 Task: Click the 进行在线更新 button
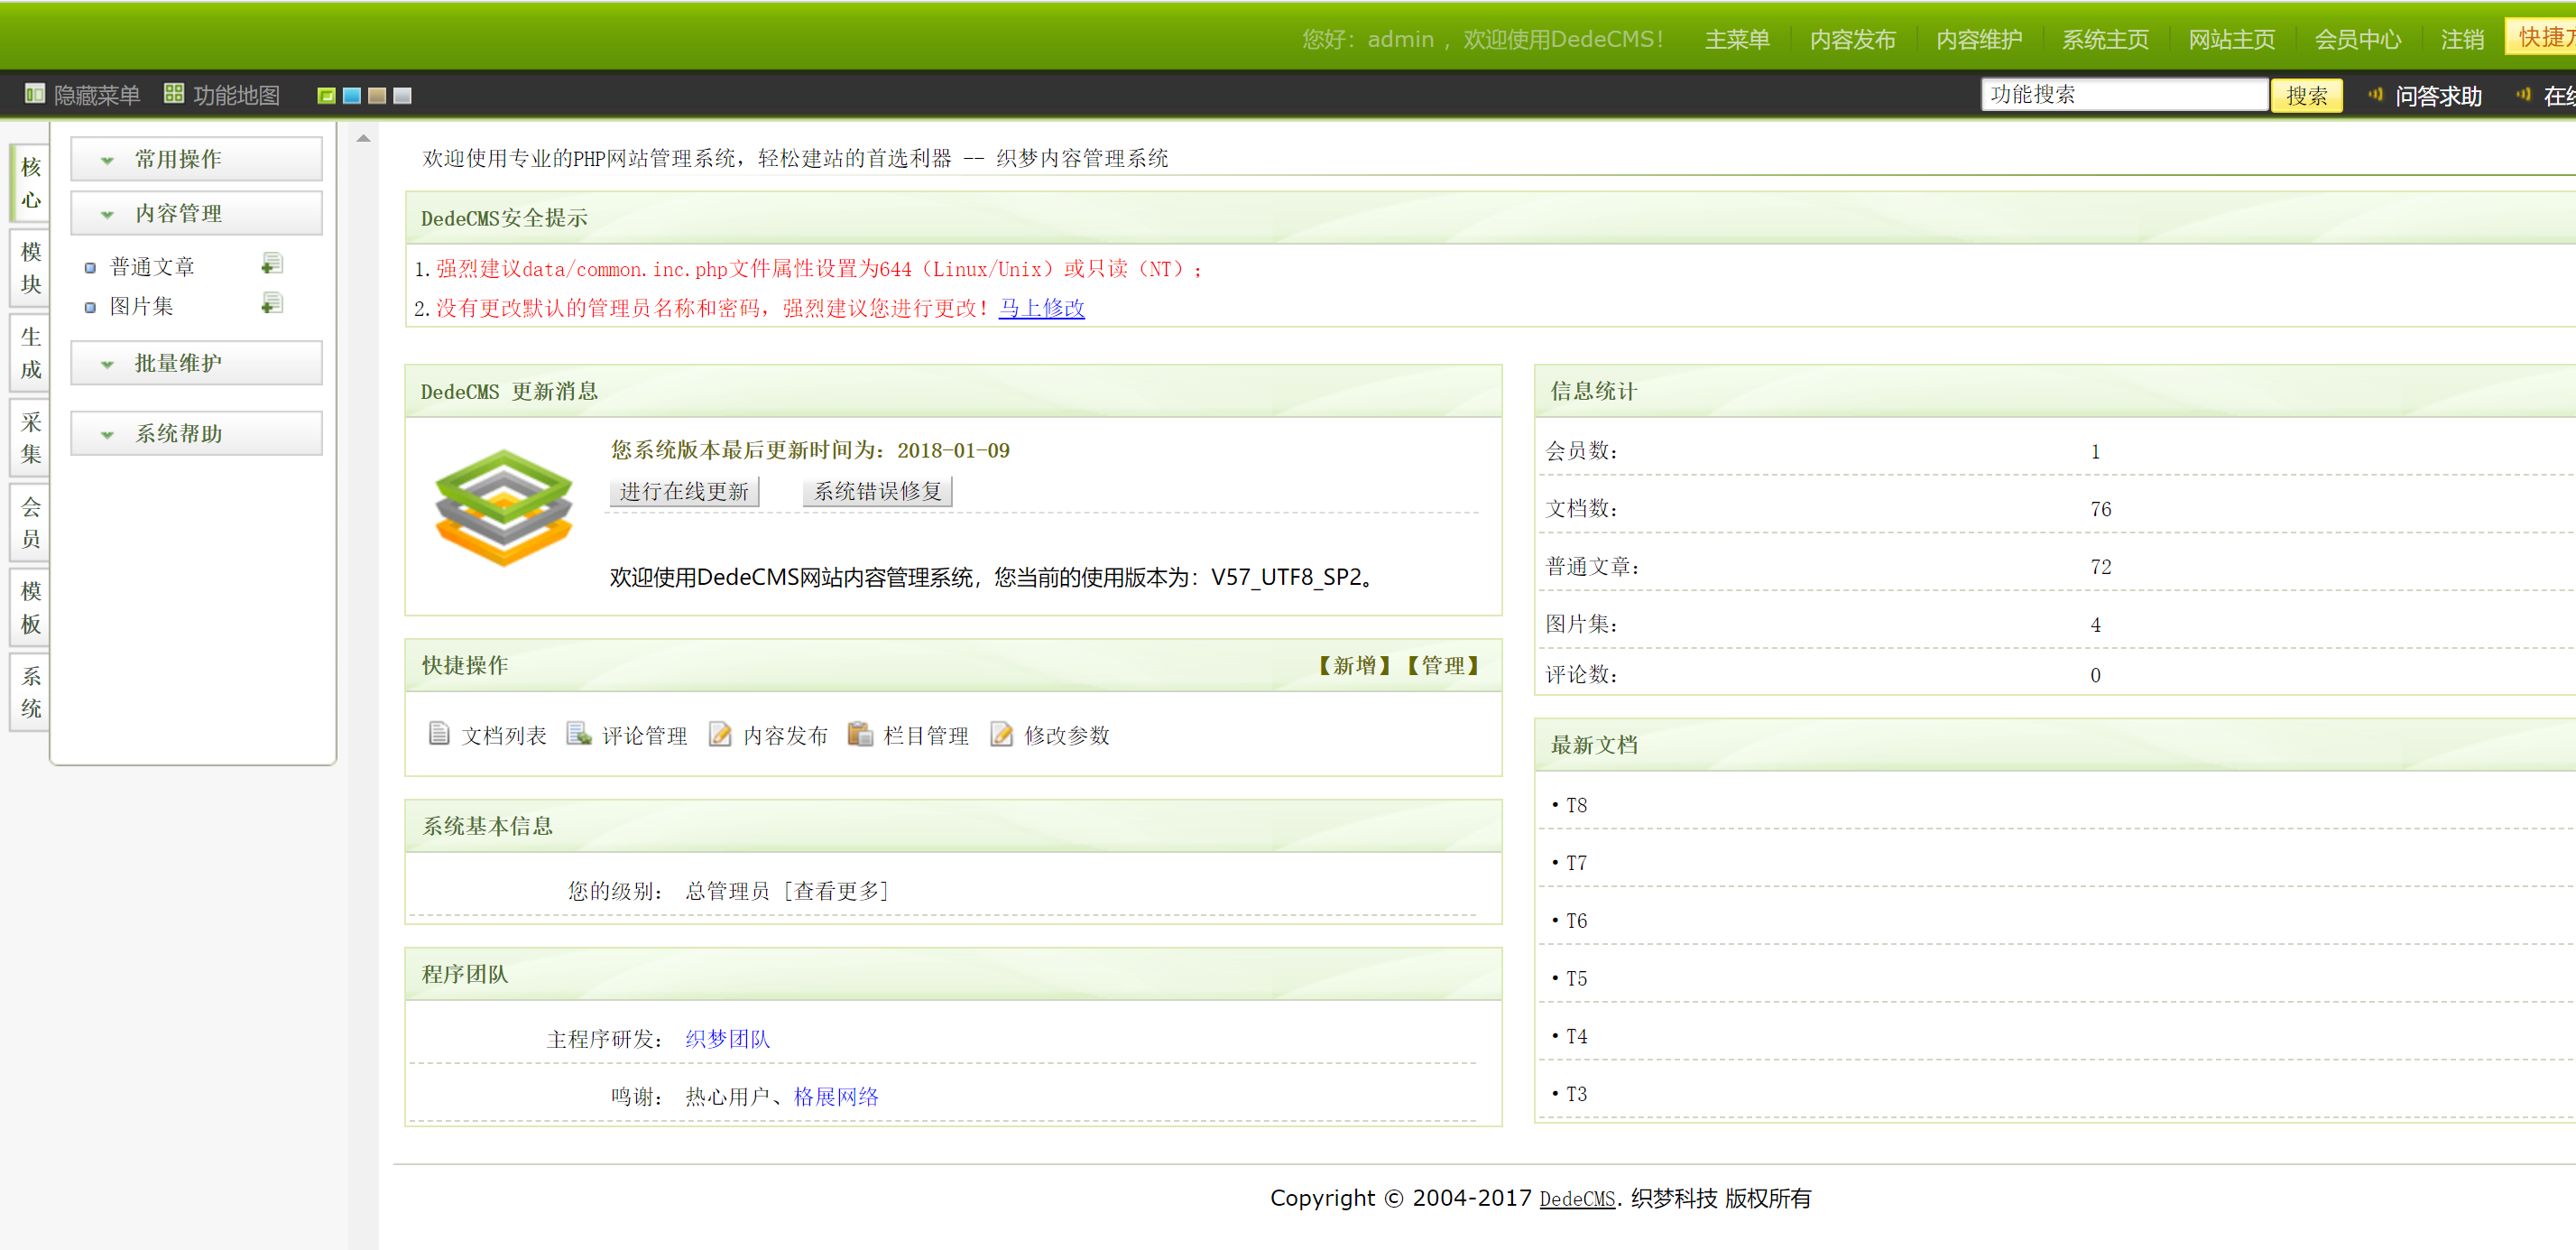pos(684,491)
